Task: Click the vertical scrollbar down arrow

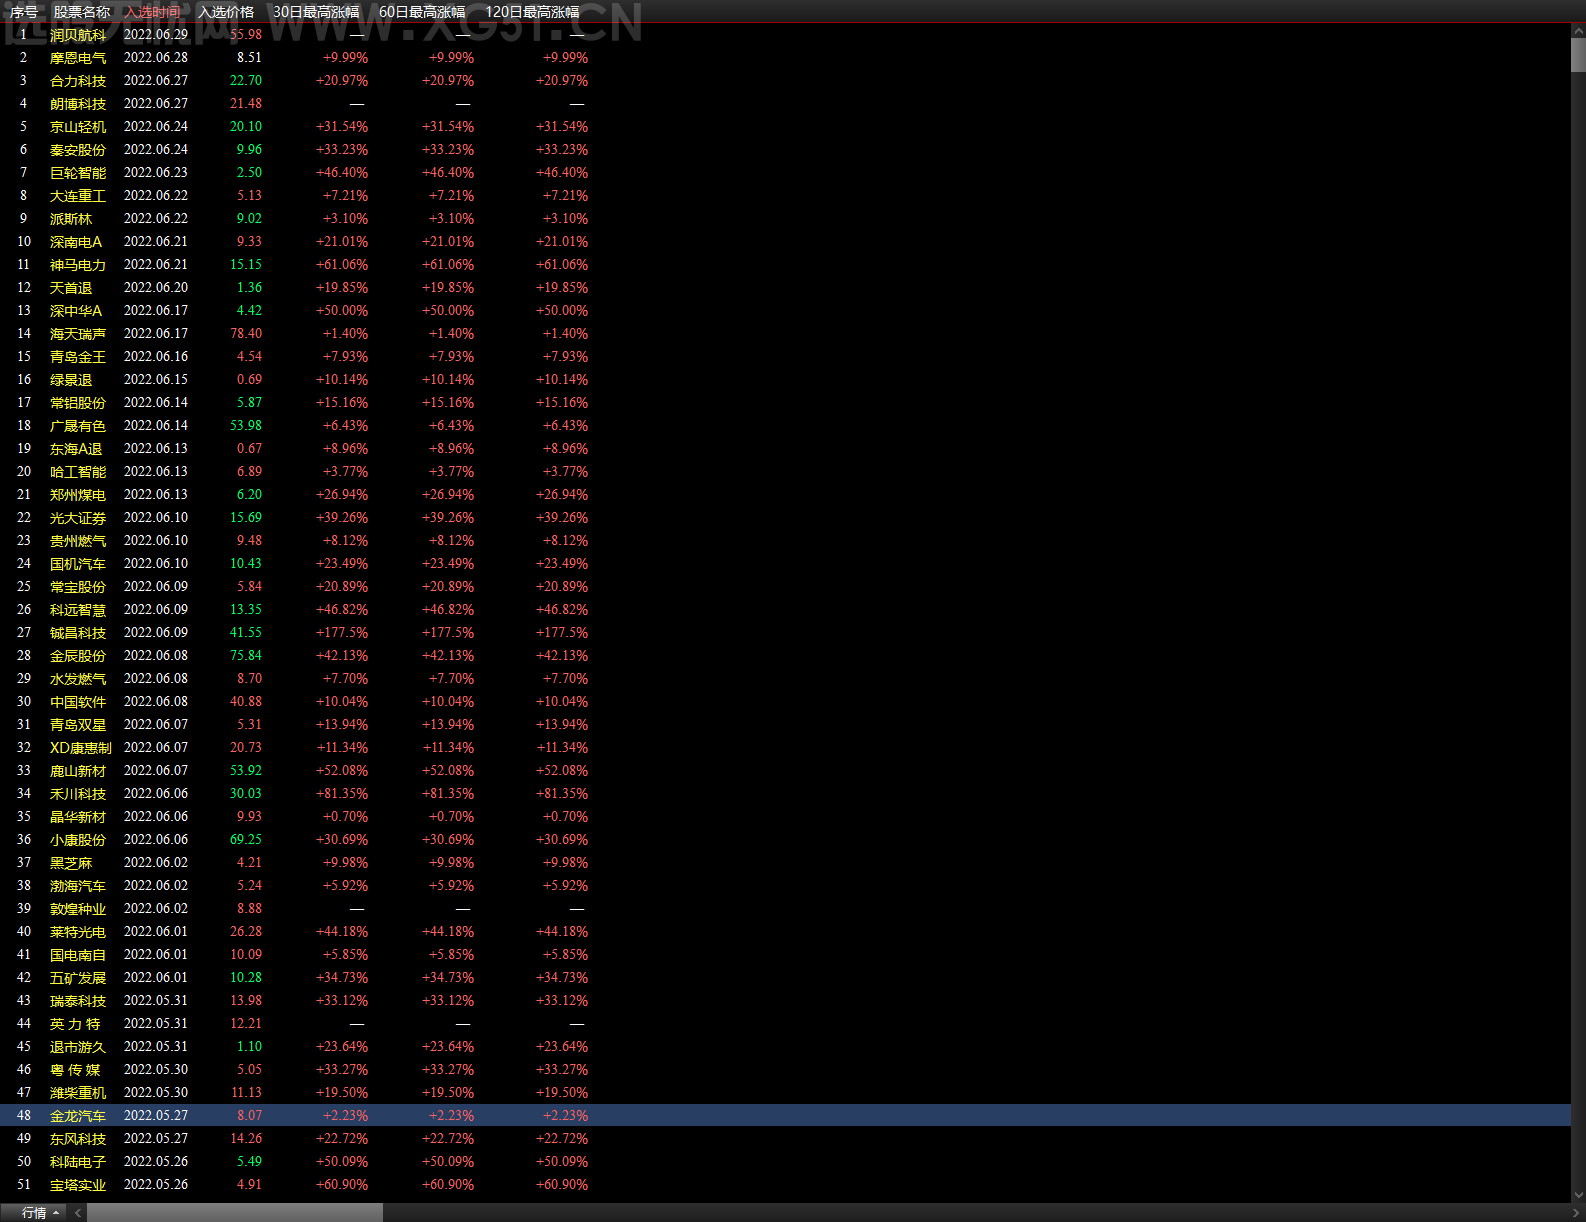Action: [1578, 1195]
